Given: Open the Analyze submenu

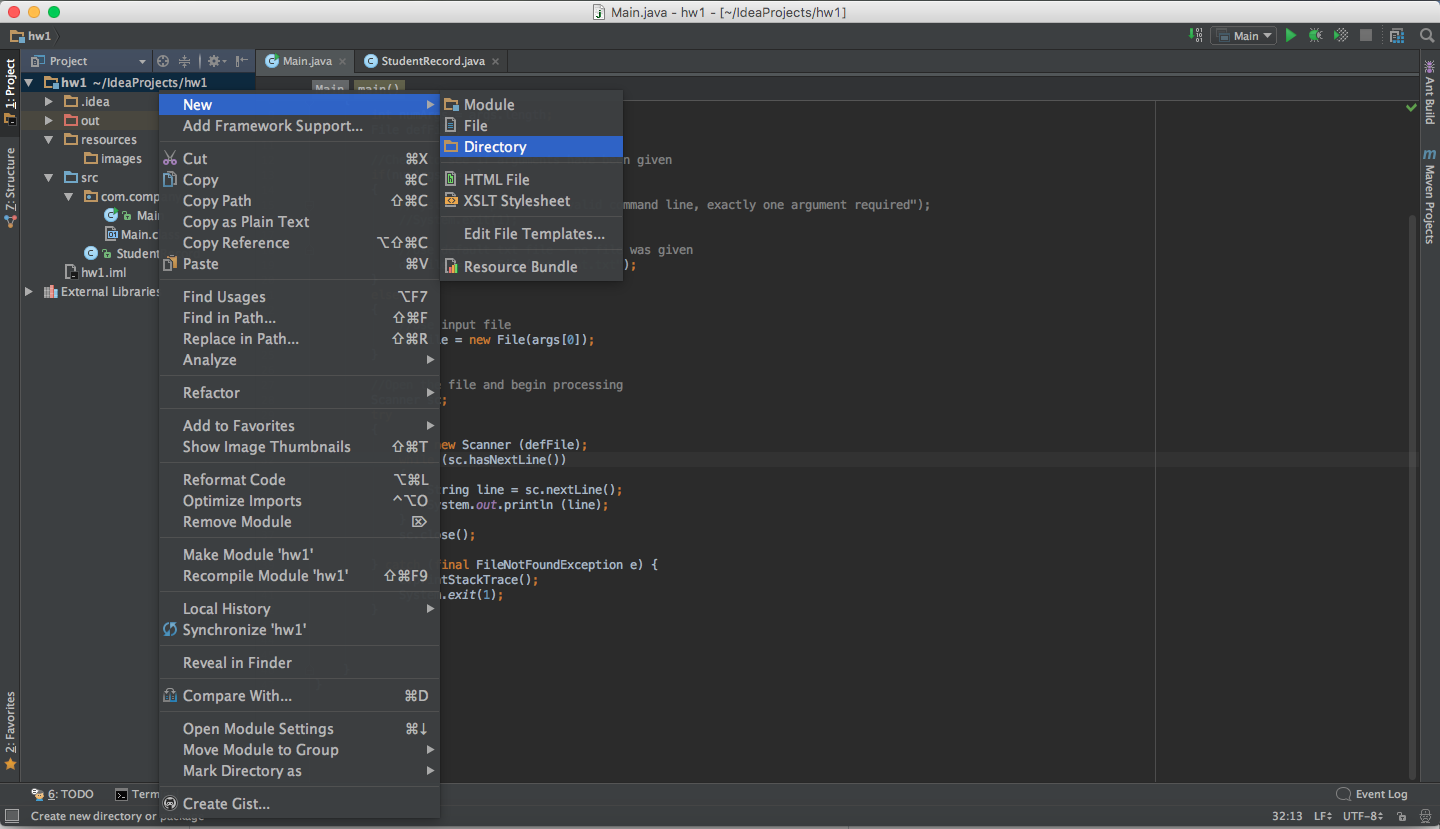Looking at the screenshot, I should click(x=299, y=360).
